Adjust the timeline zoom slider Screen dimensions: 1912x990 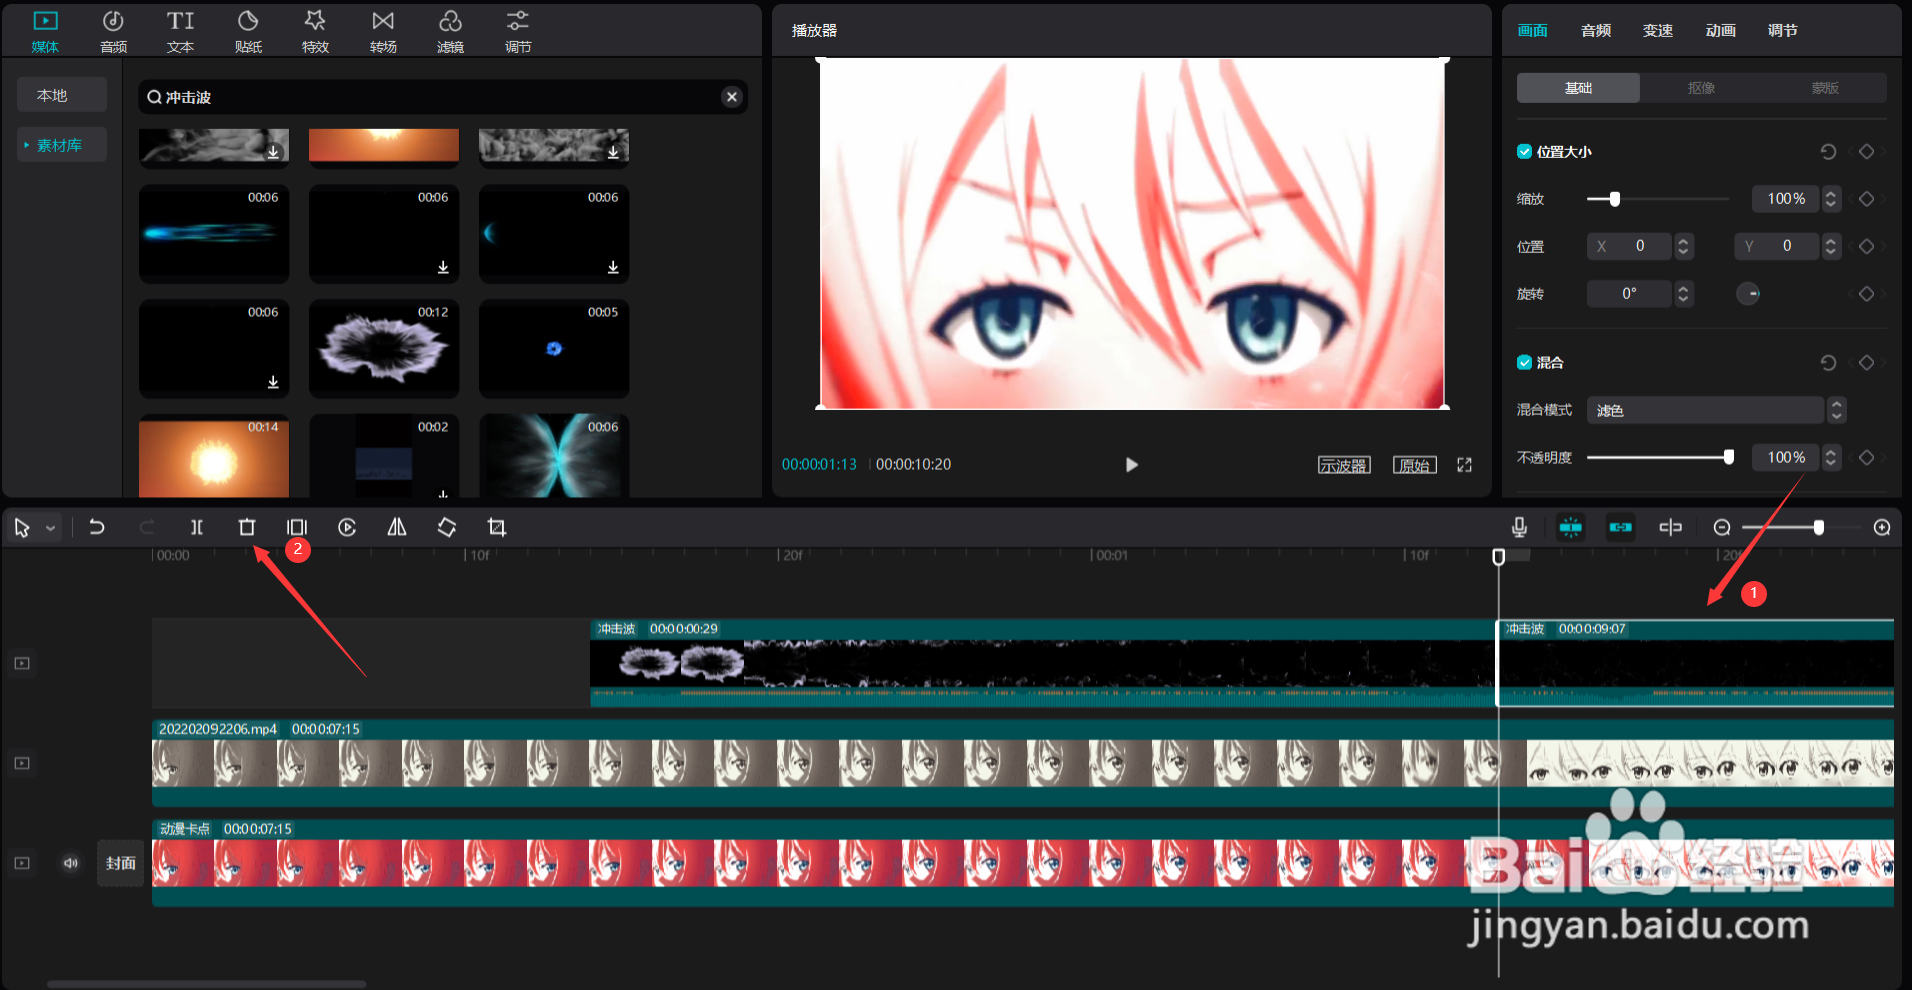[1818, 527]
